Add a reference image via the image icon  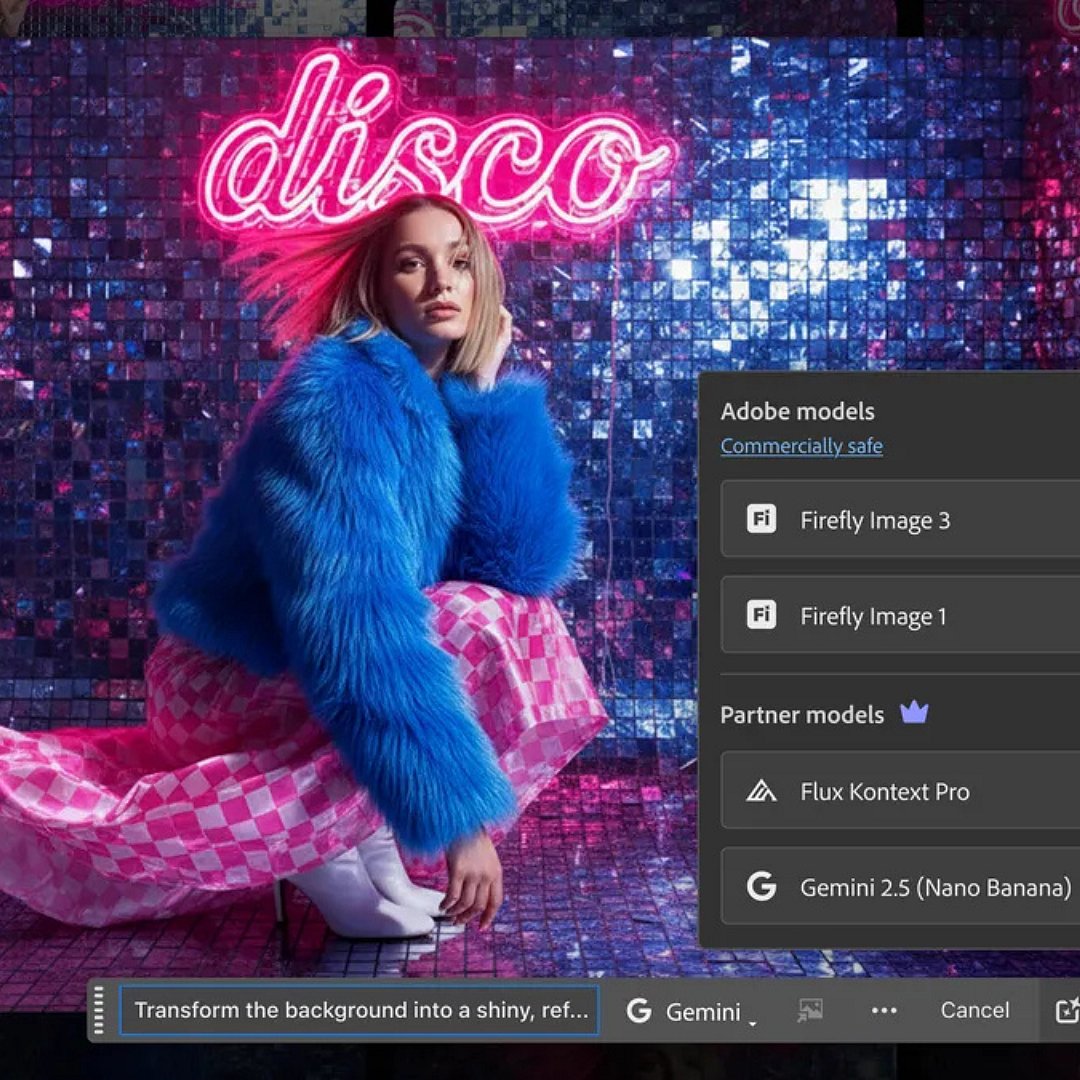click(809, 1010)
